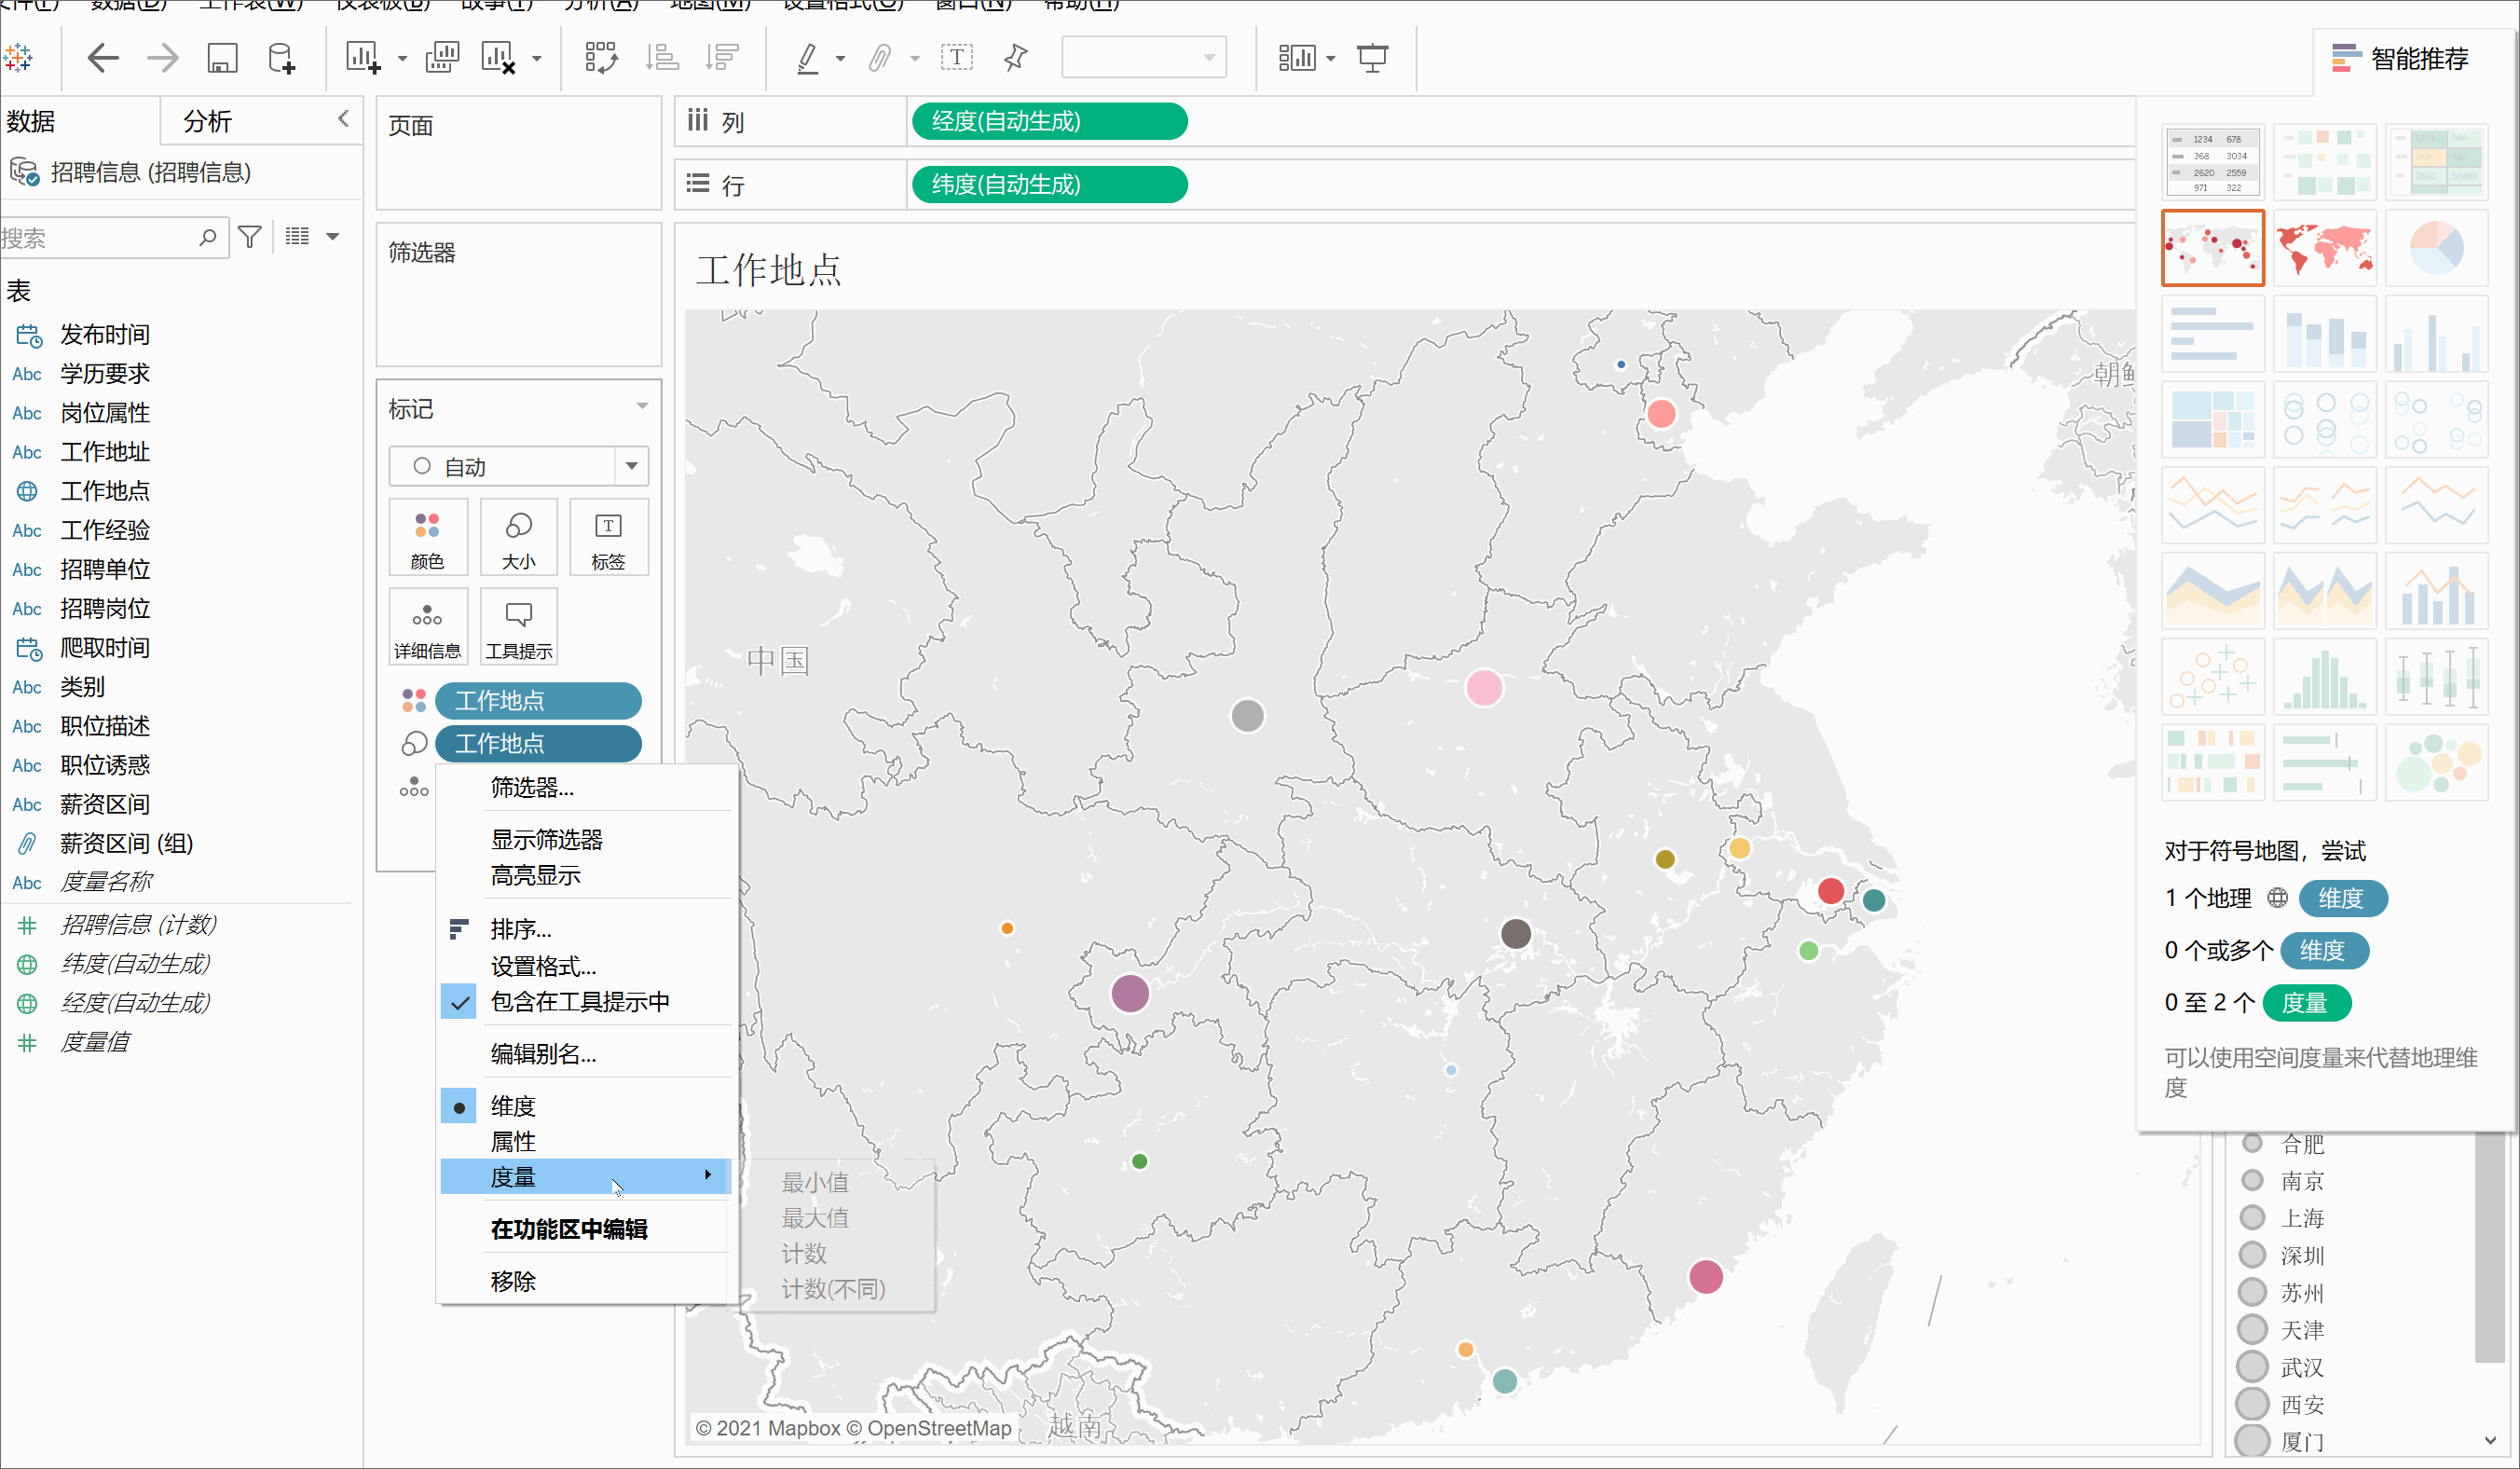Click the sort ascending toolbar icon
The width and height of the screenshot is (2520, 1469).
(x=662, y=58)
